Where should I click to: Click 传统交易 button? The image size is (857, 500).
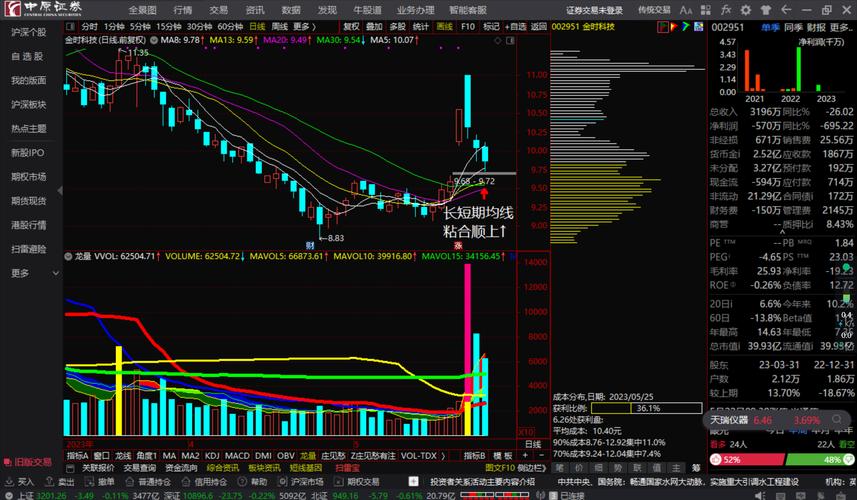tap(655, 10)
